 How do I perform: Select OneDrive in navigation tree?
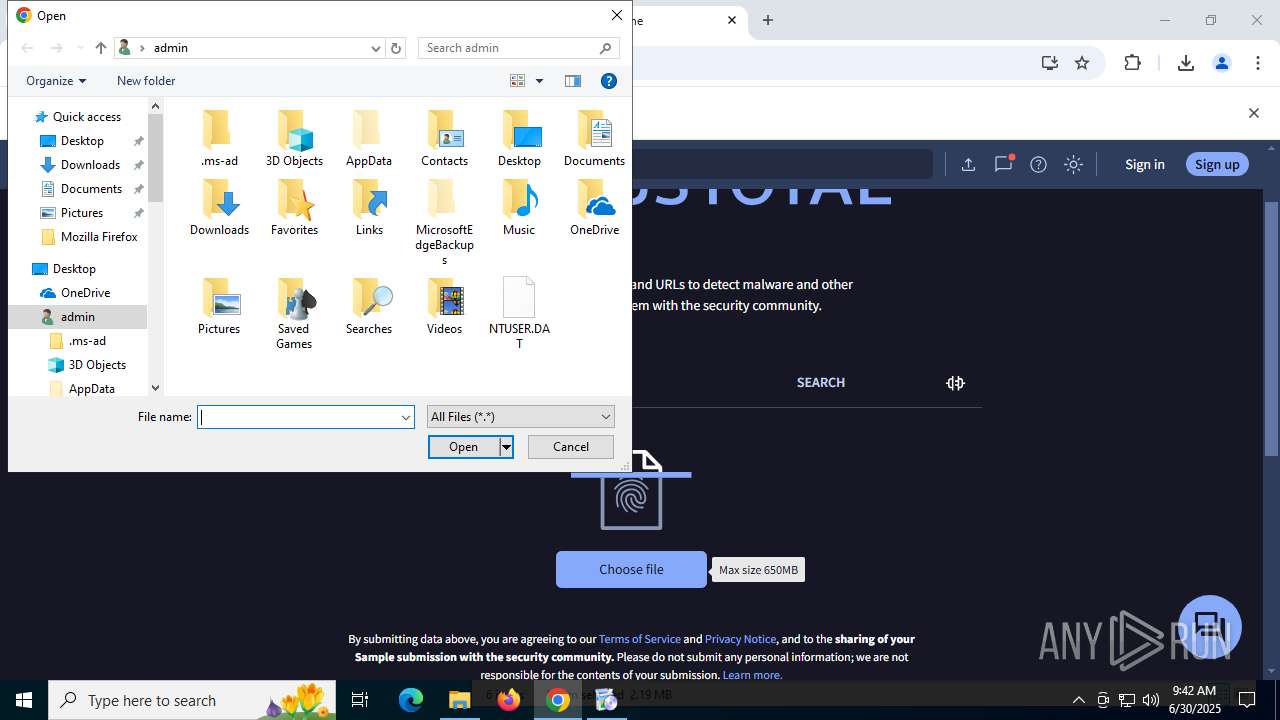point(85,293)
